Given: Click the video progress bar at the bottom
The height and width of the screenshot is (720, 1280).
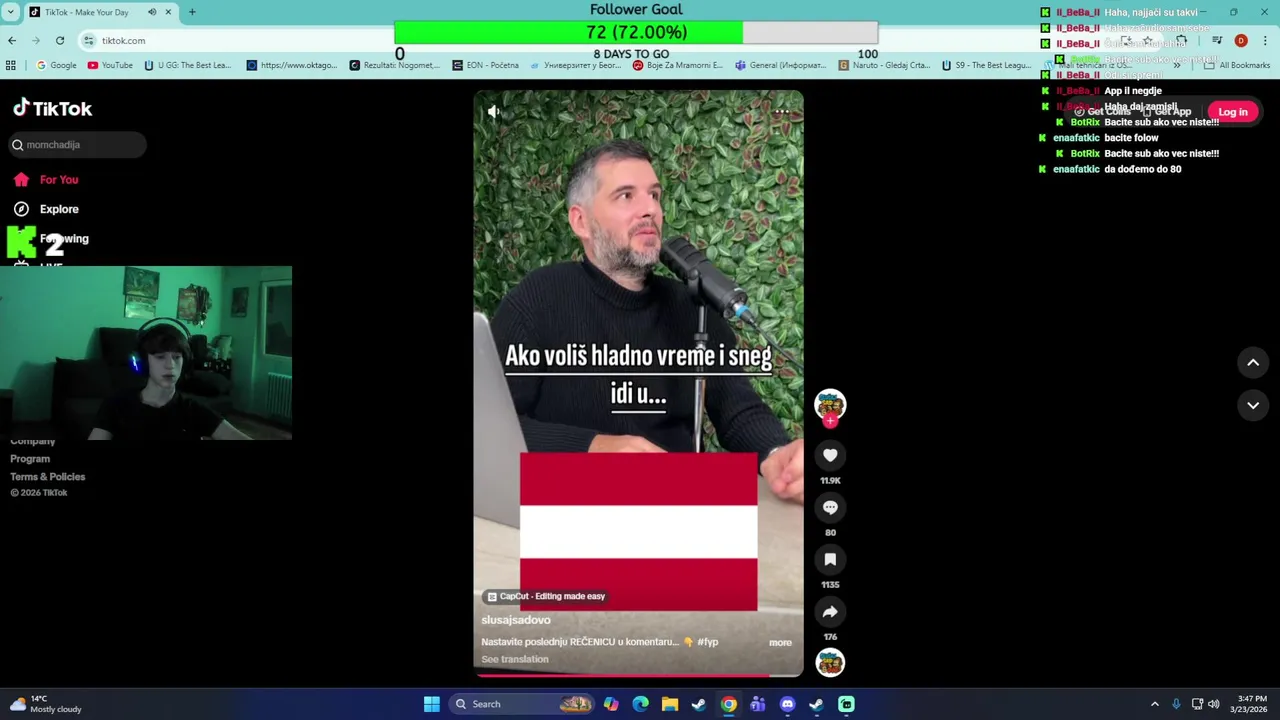Looking at the screenshot, I should [x=638, y=675].
